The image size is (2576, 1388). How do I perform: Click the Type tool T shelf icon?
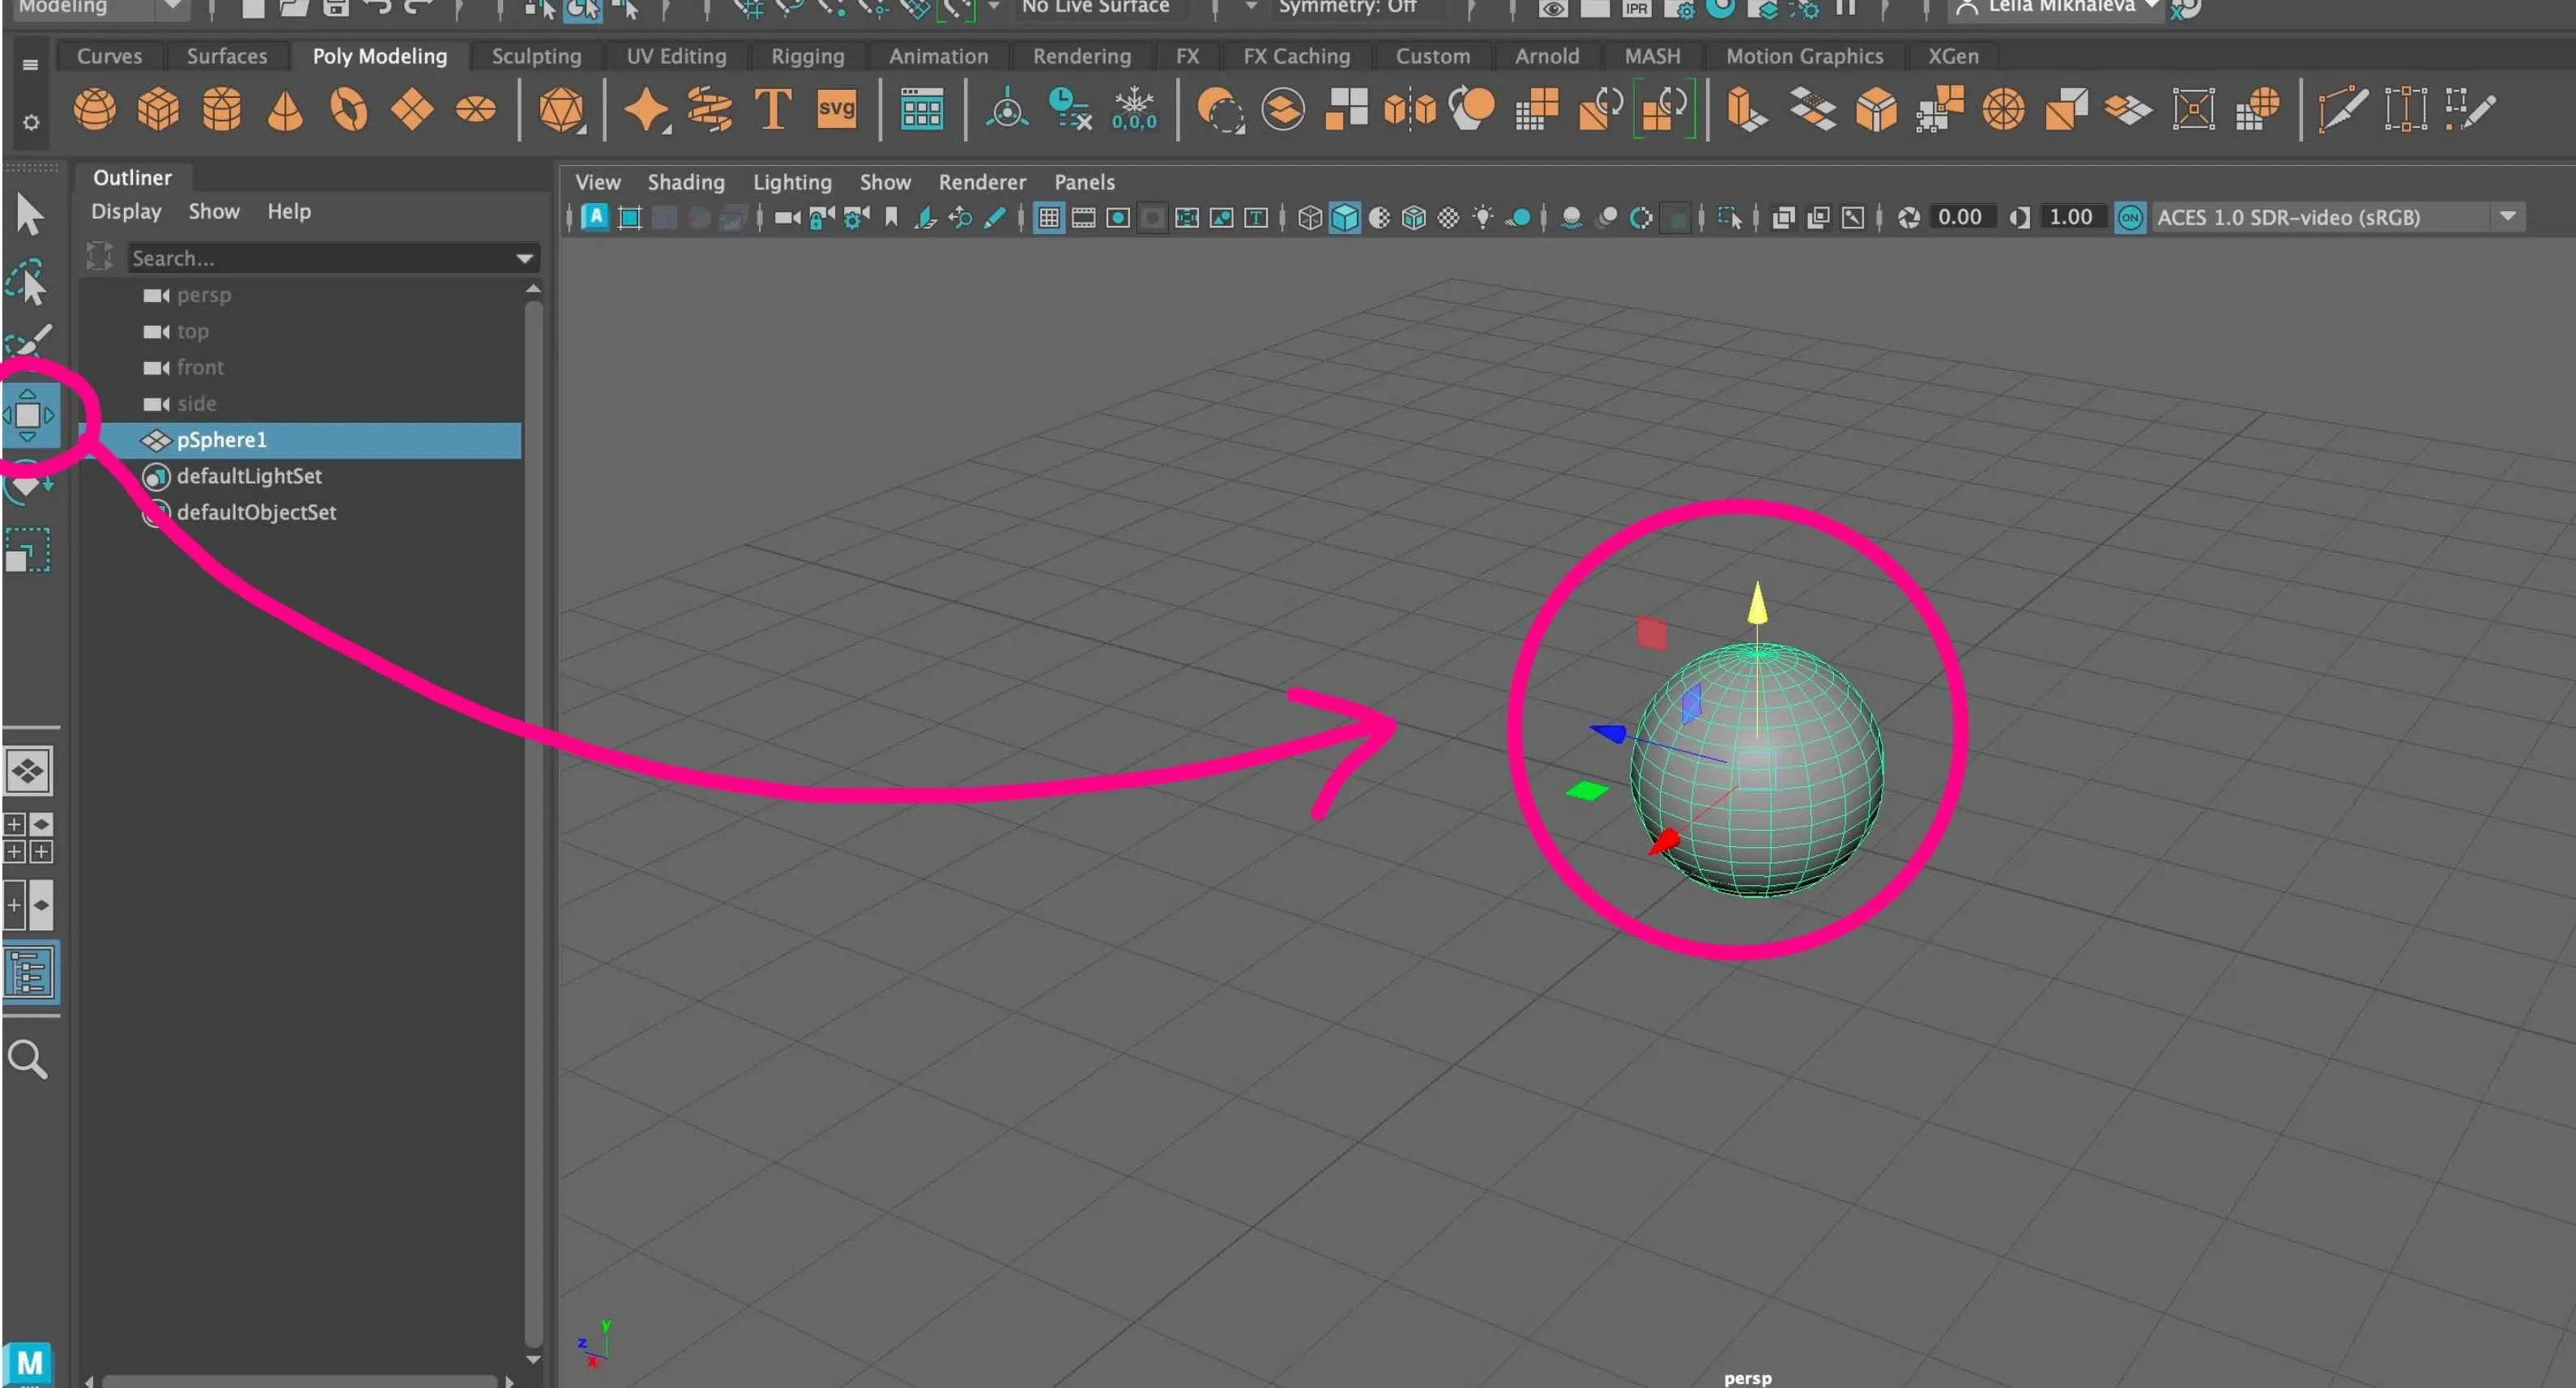tap(773, 109)
